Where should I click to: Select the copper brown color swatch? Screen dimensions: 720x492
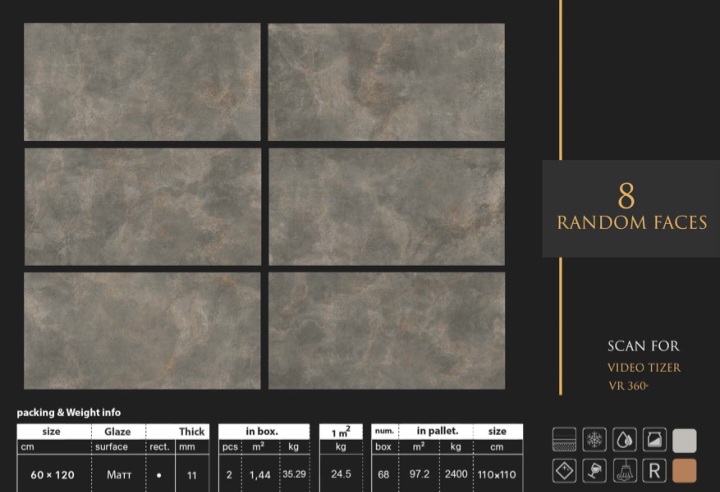coord(685,470)
